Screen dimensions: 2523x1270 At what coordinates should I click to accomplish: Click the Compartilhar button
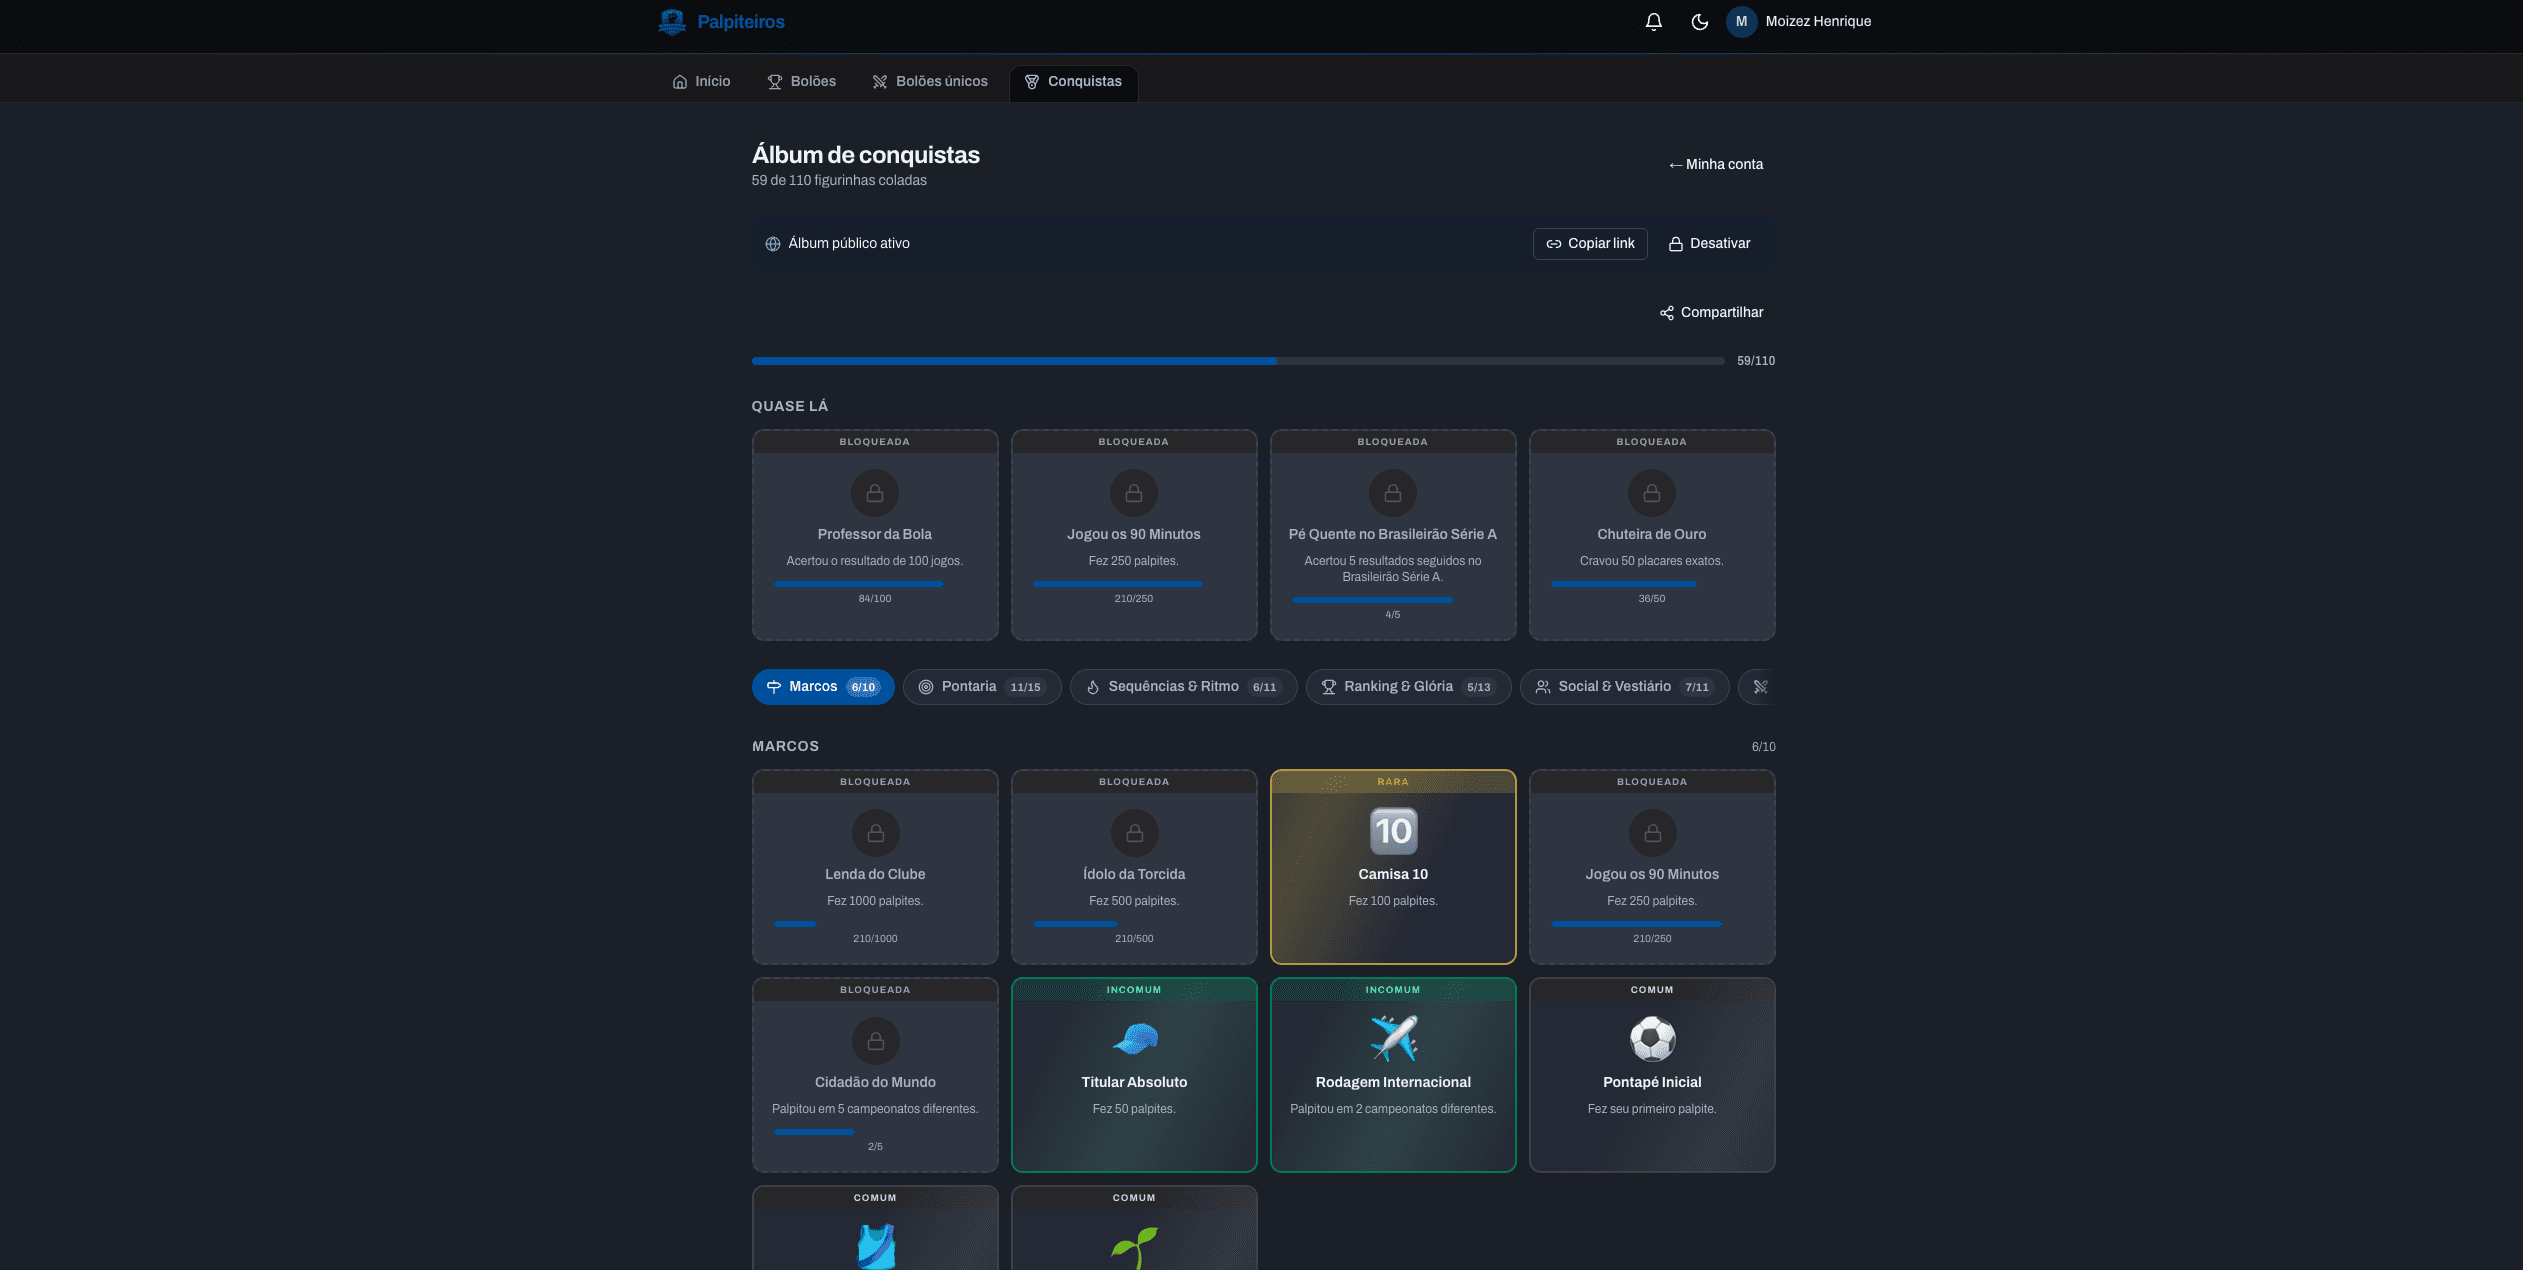point(1712,313)
